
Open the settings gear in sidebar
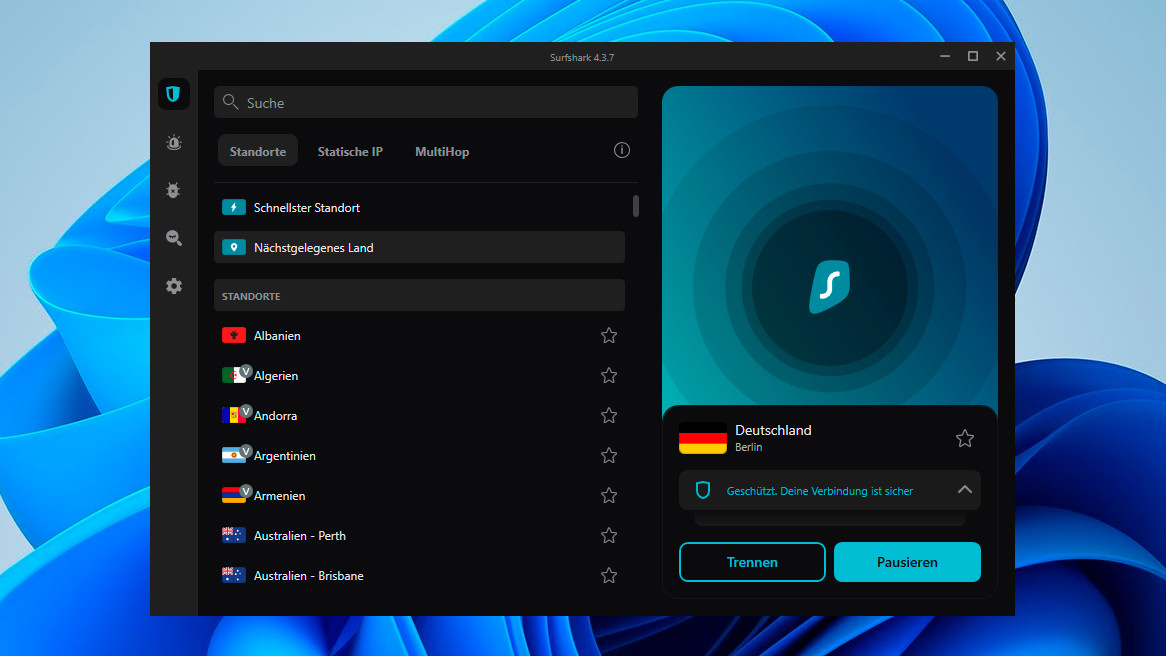[173, 286]
